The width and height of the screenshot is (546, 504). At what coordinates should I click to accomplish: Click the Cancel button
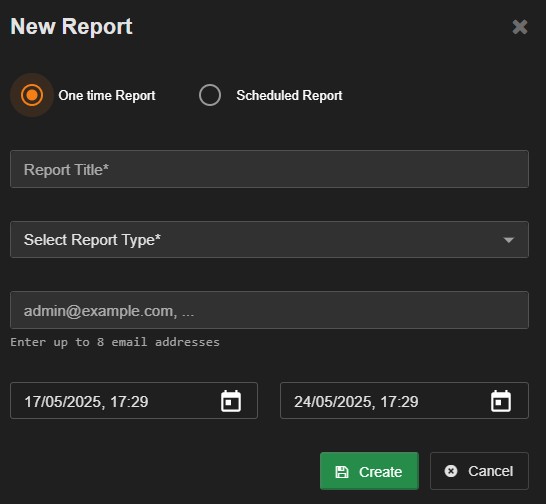479,471
